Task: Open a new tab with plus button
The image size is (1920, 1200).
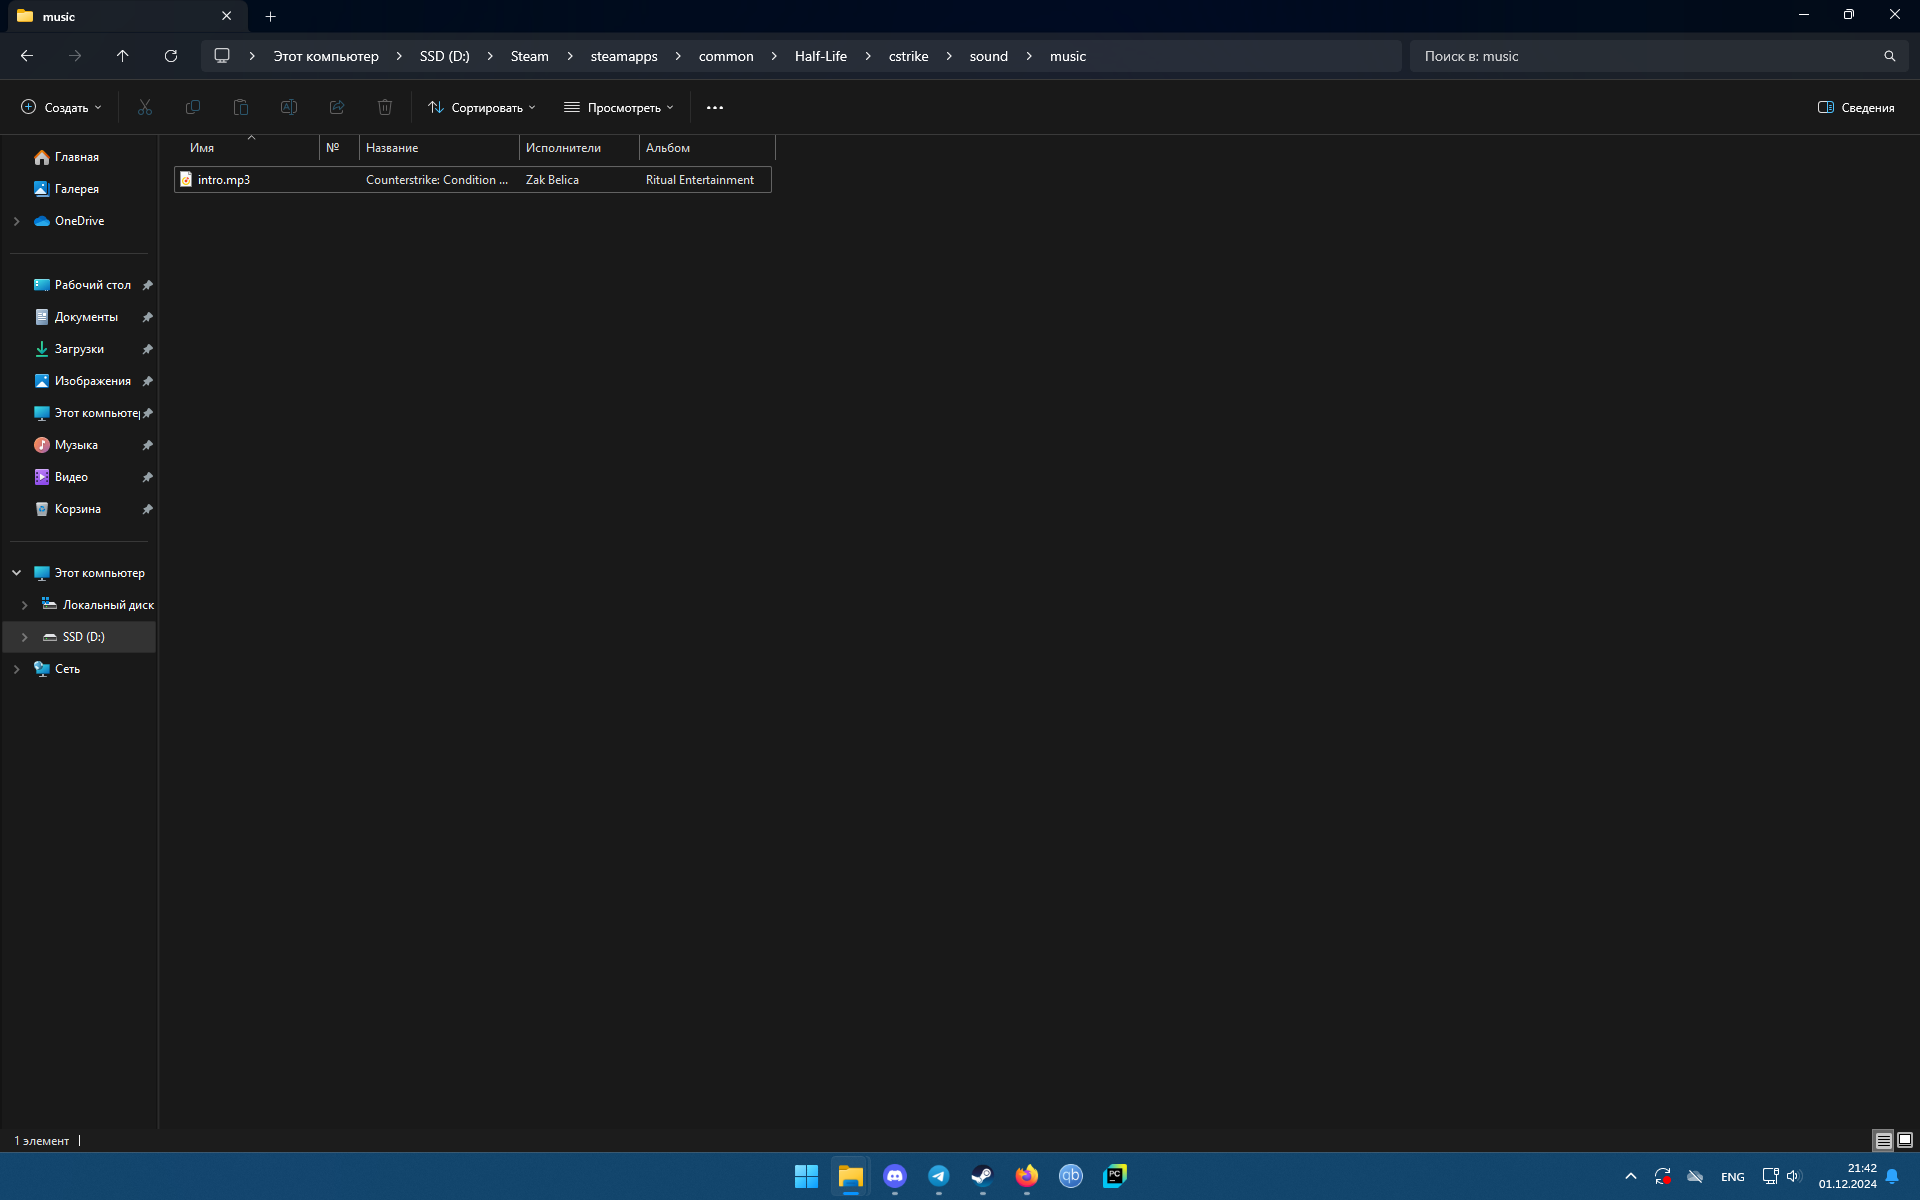Action: click(270, 16)
